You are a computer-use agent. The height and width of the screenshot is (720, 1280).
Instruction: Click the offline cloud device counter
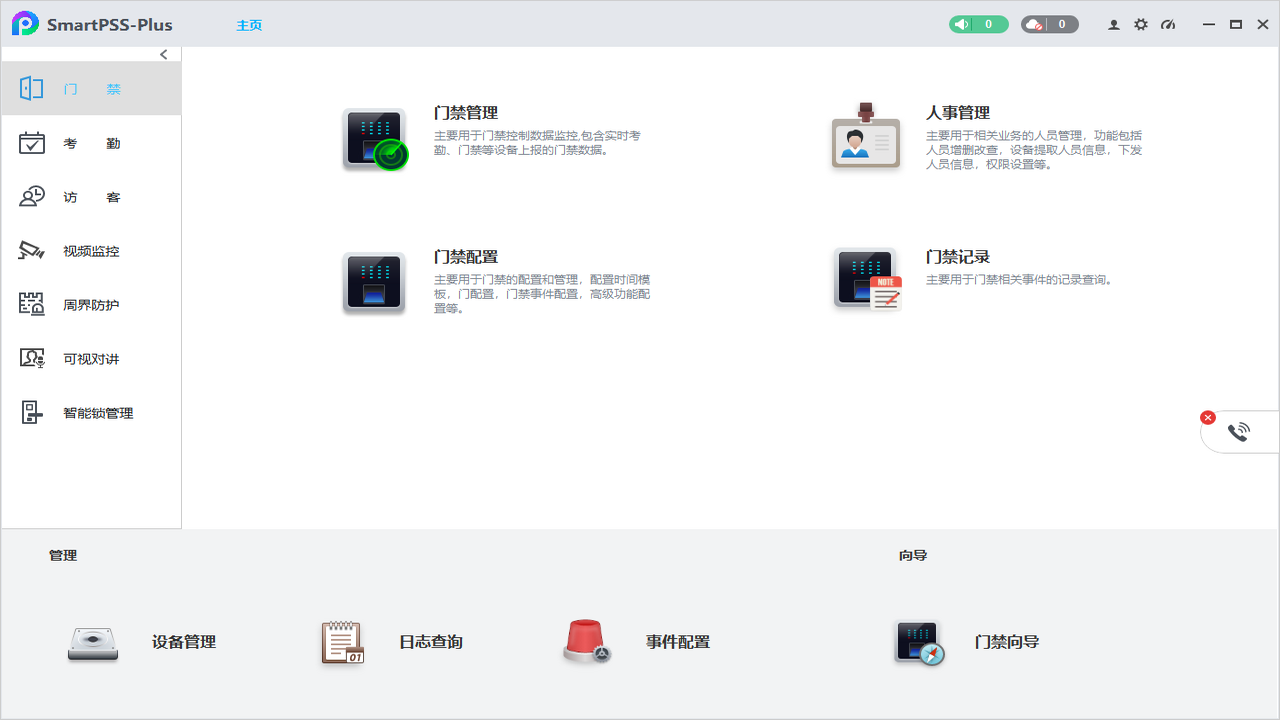tap(1049, 23)
